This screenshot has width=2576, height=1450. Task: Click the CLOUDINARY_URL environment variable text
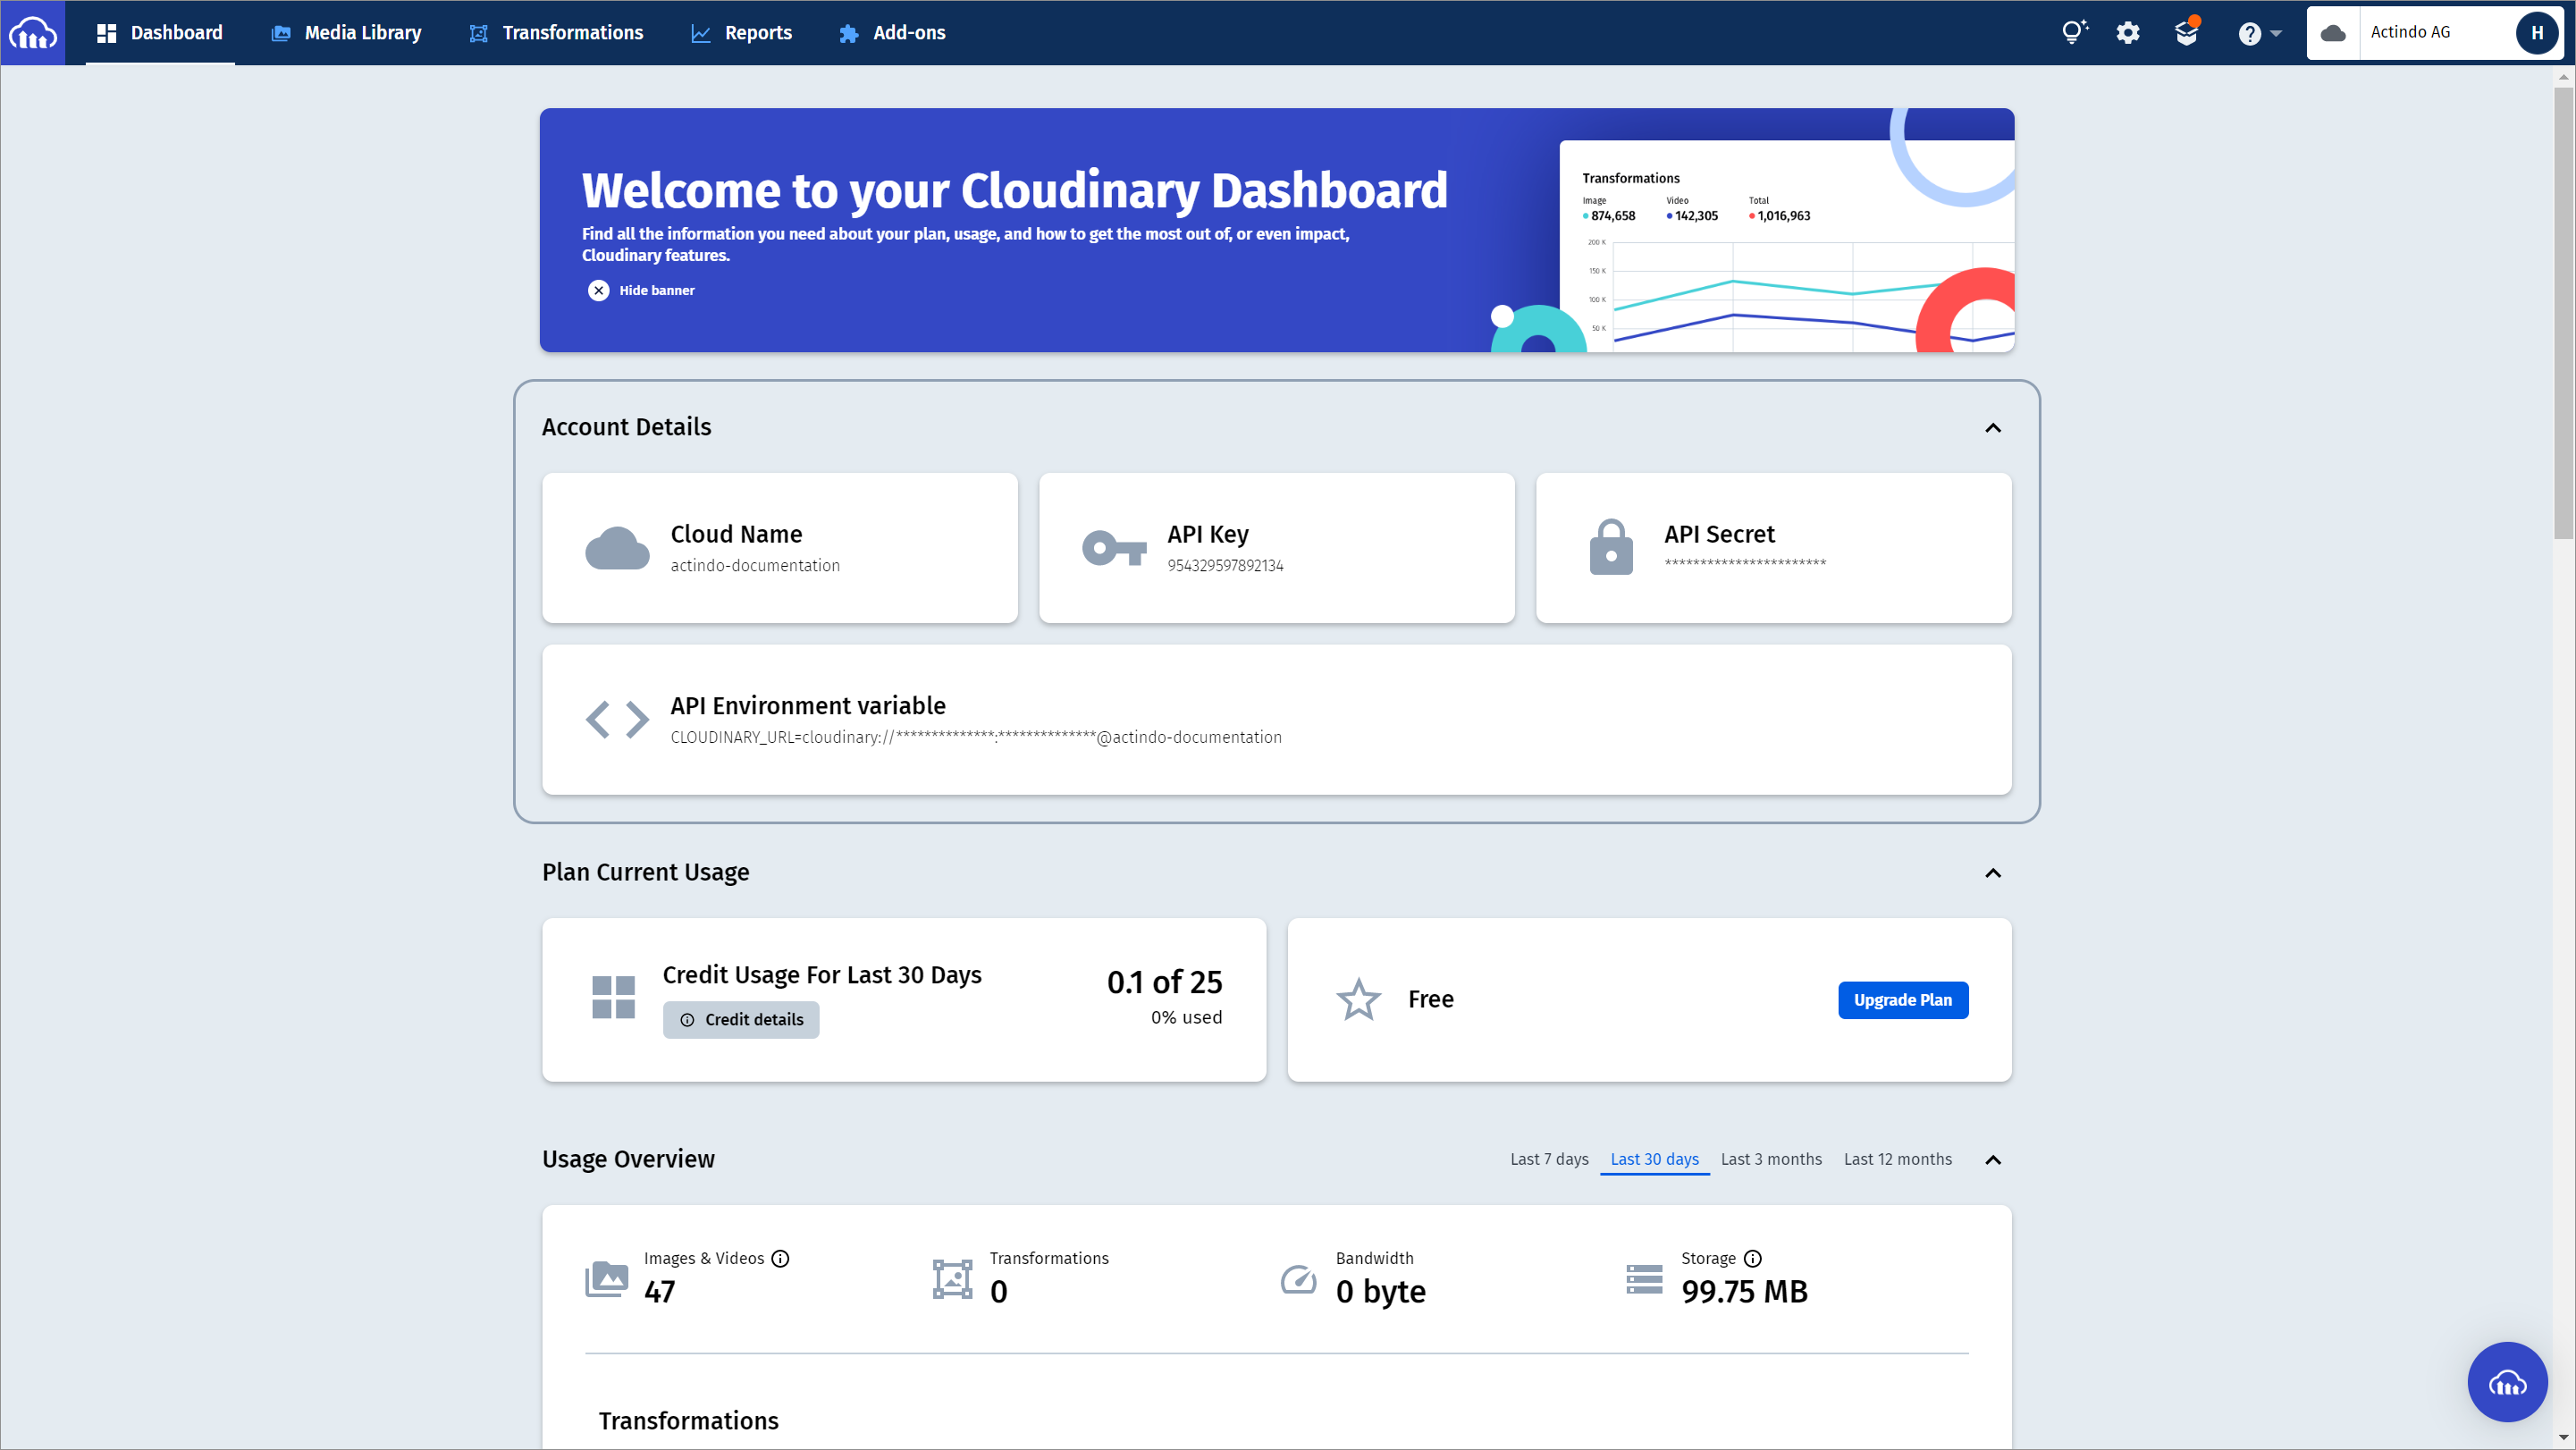(976, 737)
